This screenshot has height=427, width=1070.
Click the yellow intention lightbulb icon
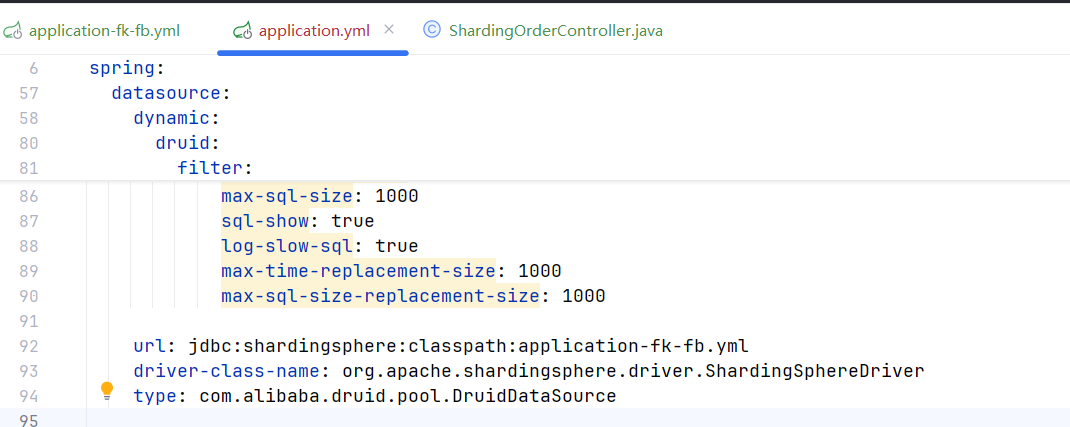tap(106, 391)
